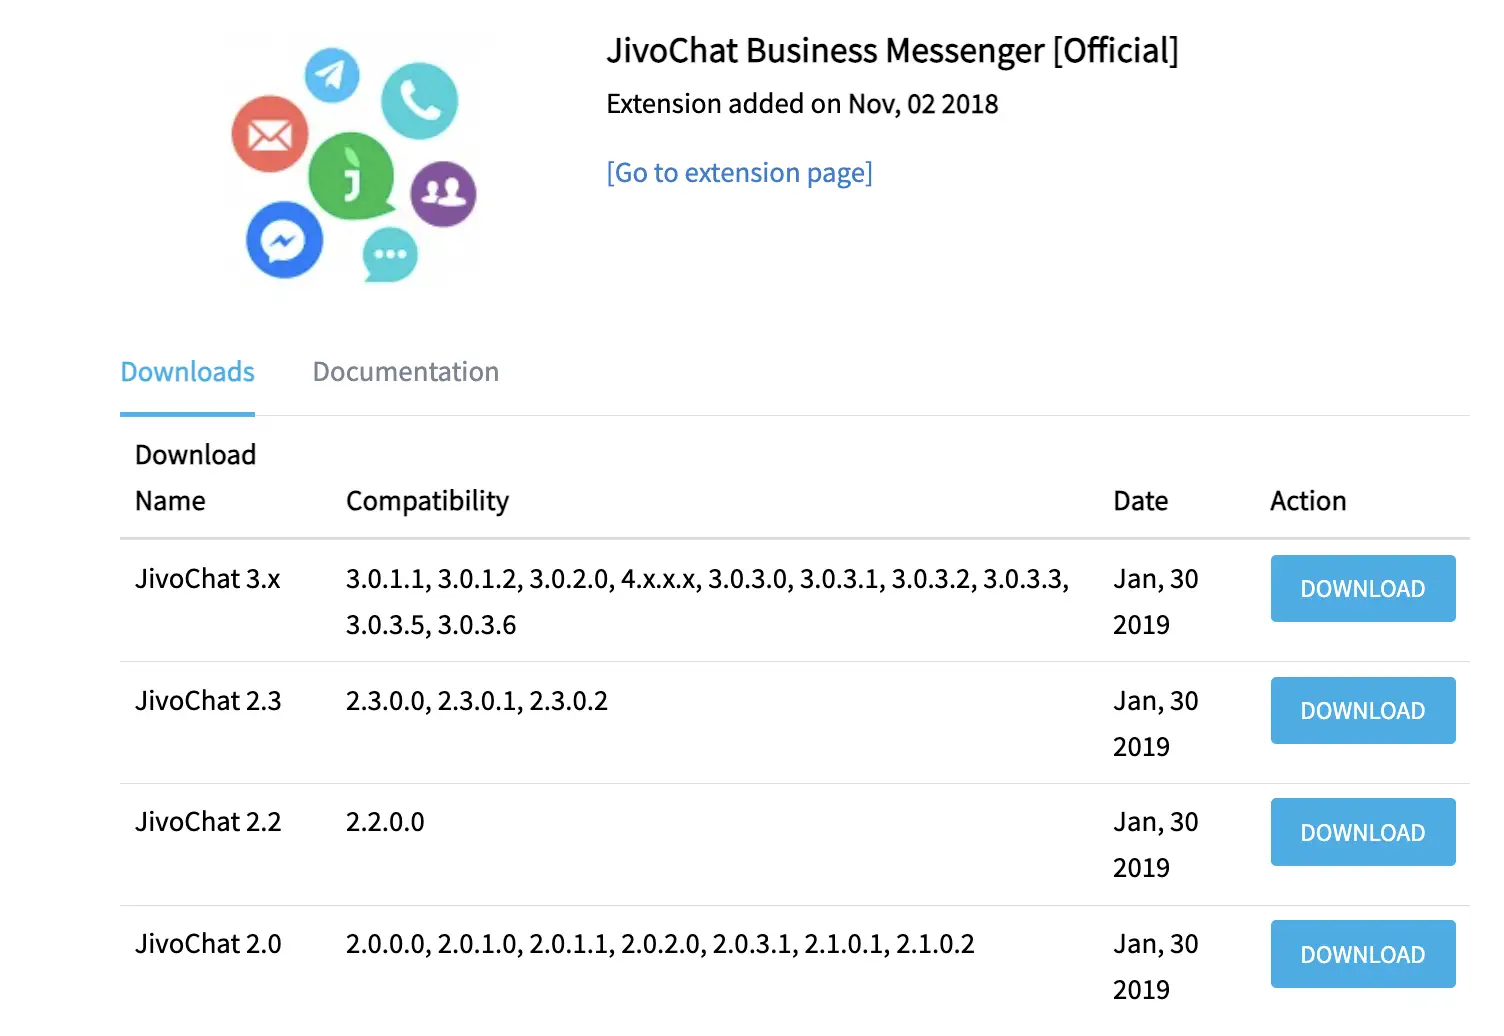Viewport: 1504px width, 1036px height.
Task: Click the Download Name column header
Action: [x=195, y=478]
